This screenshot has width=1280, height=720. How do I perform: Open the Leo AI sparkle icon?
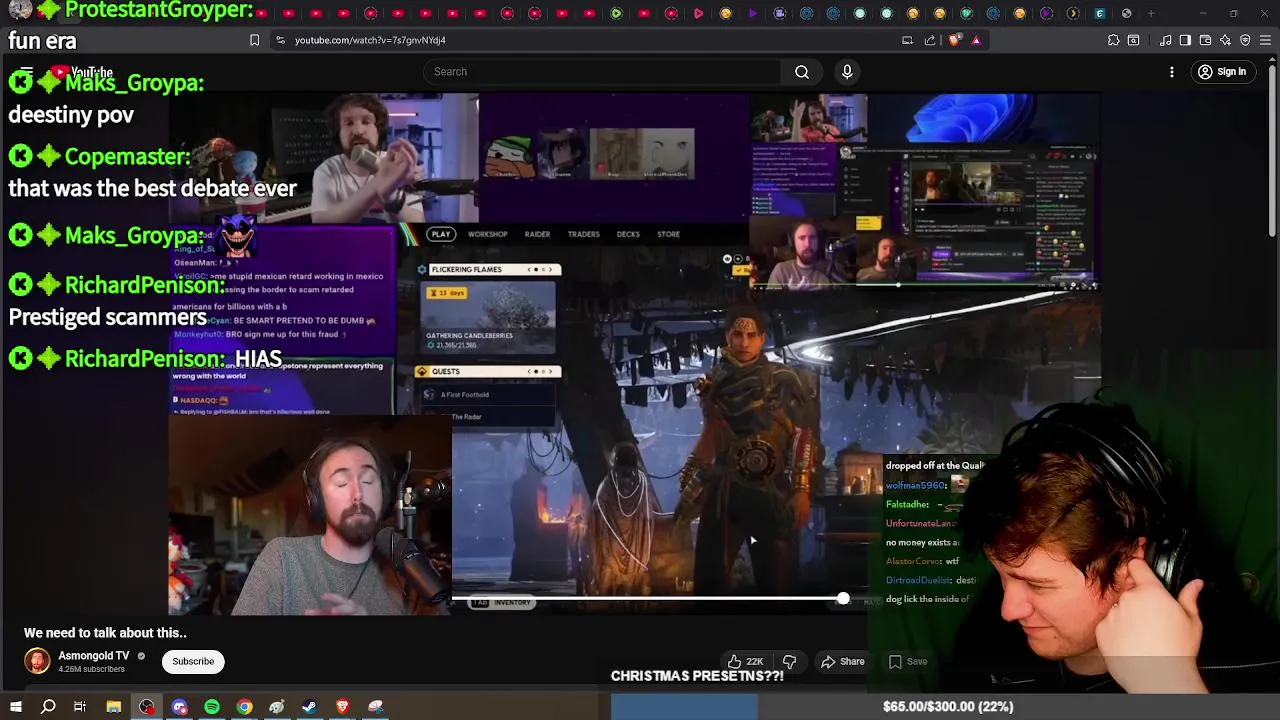(x=1225, y=40)
